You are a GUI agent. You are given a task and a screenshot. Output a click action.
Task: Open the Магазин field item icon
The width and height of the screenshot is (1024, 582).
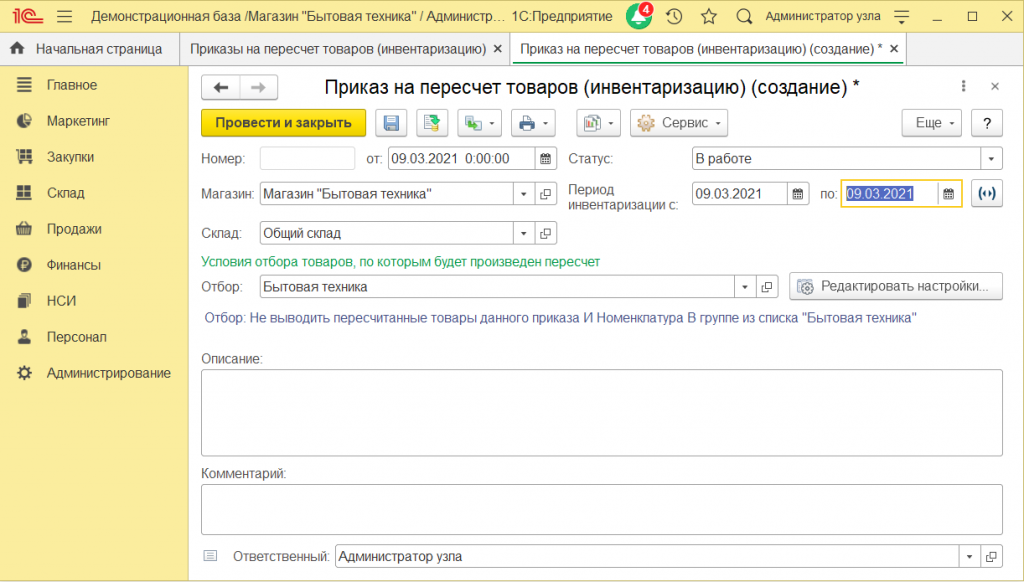[x=545, y=194]
